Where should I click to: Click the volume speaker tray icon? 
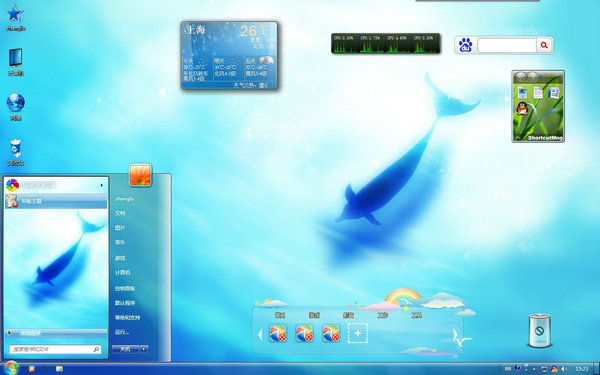[563, 369]
